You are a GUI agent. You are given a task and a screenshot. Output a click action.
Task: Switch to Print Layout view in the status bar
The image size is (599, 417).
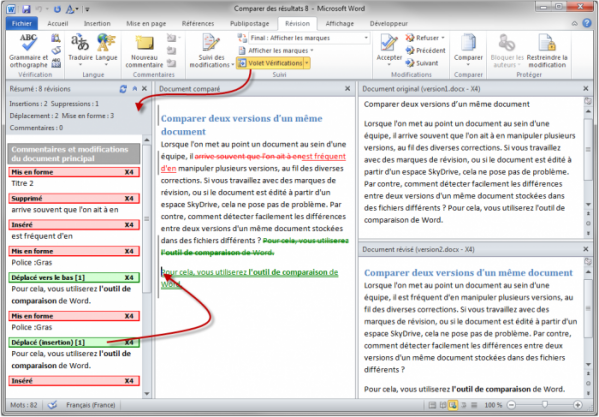pos(432,405)
